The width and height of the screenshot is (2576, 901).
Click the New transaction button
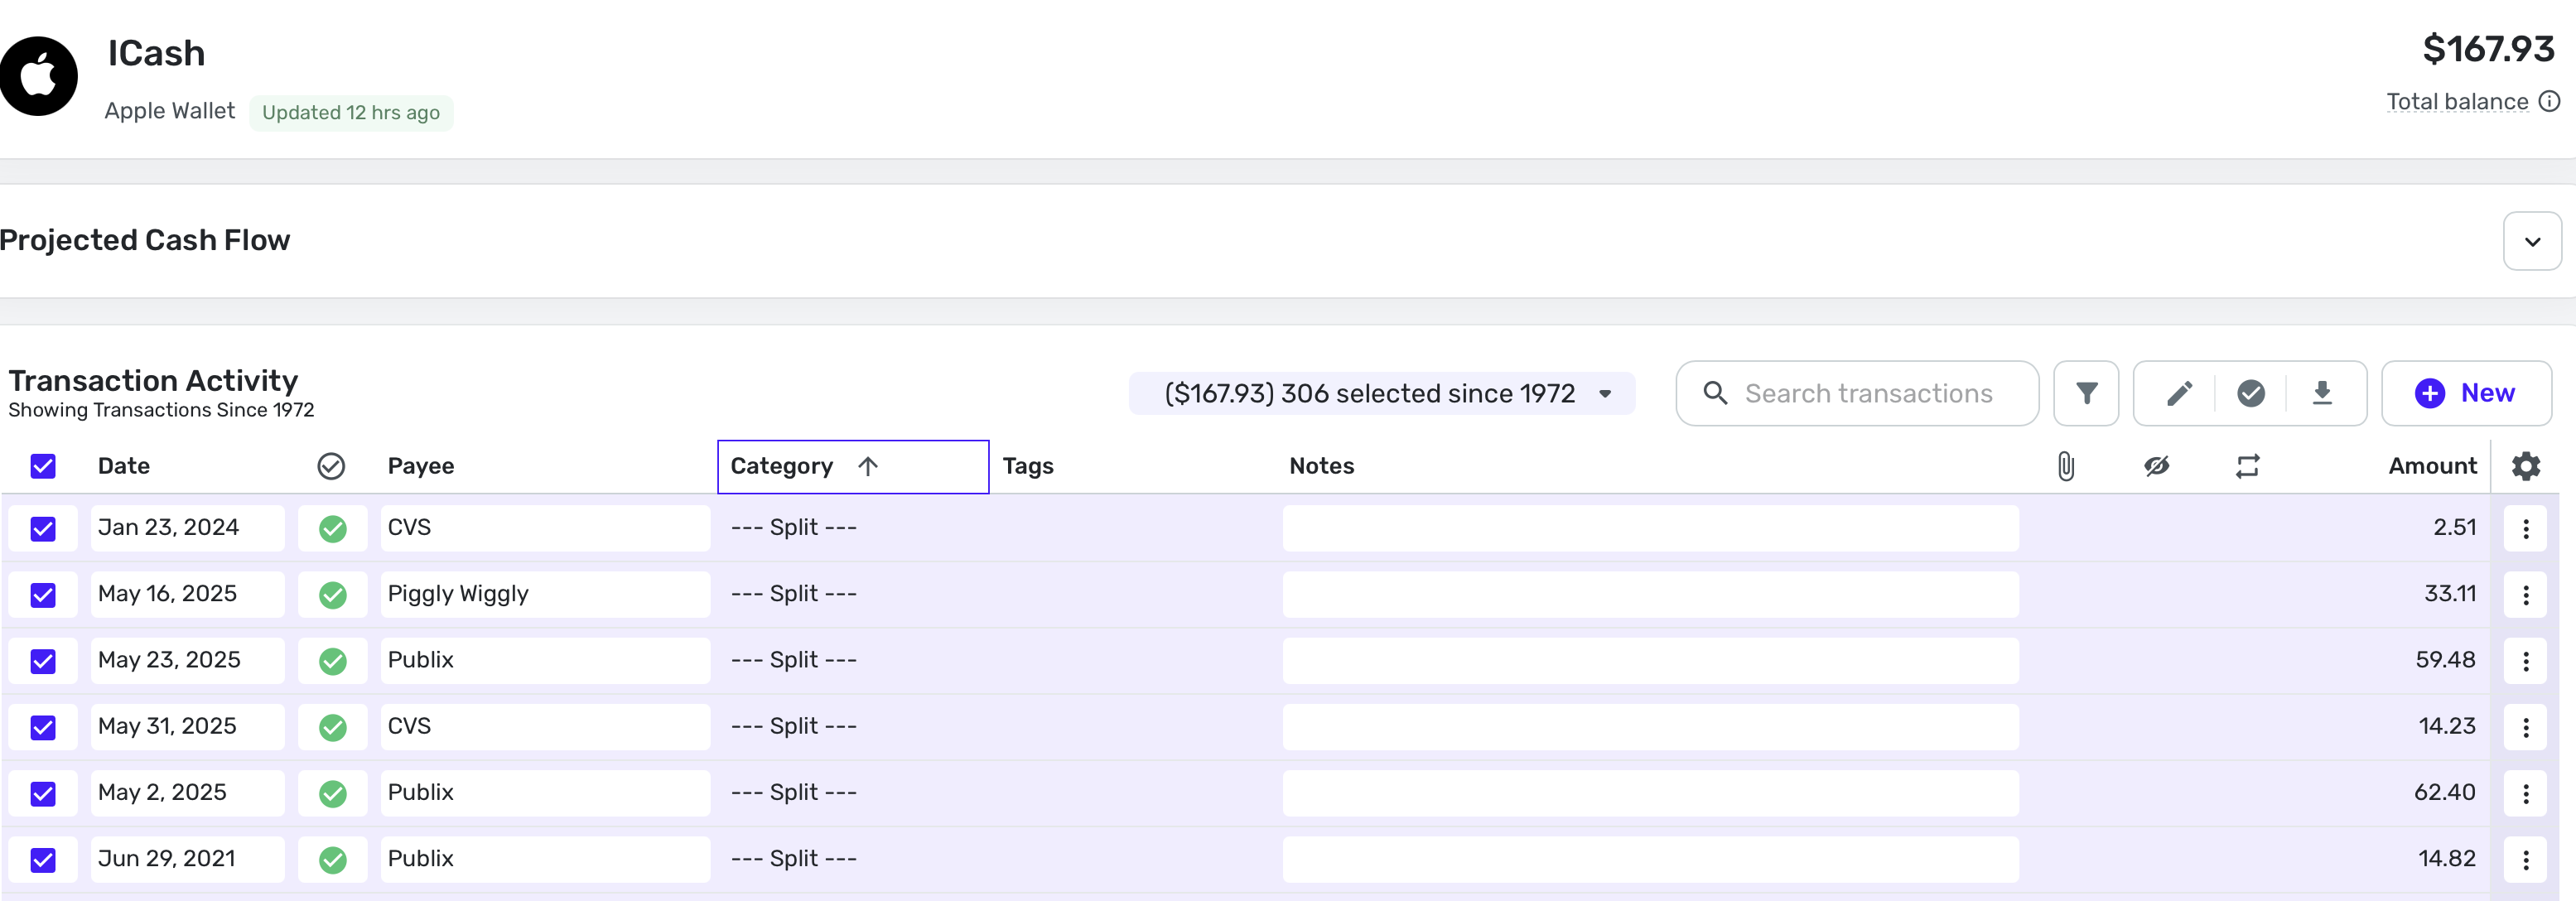2465,393
